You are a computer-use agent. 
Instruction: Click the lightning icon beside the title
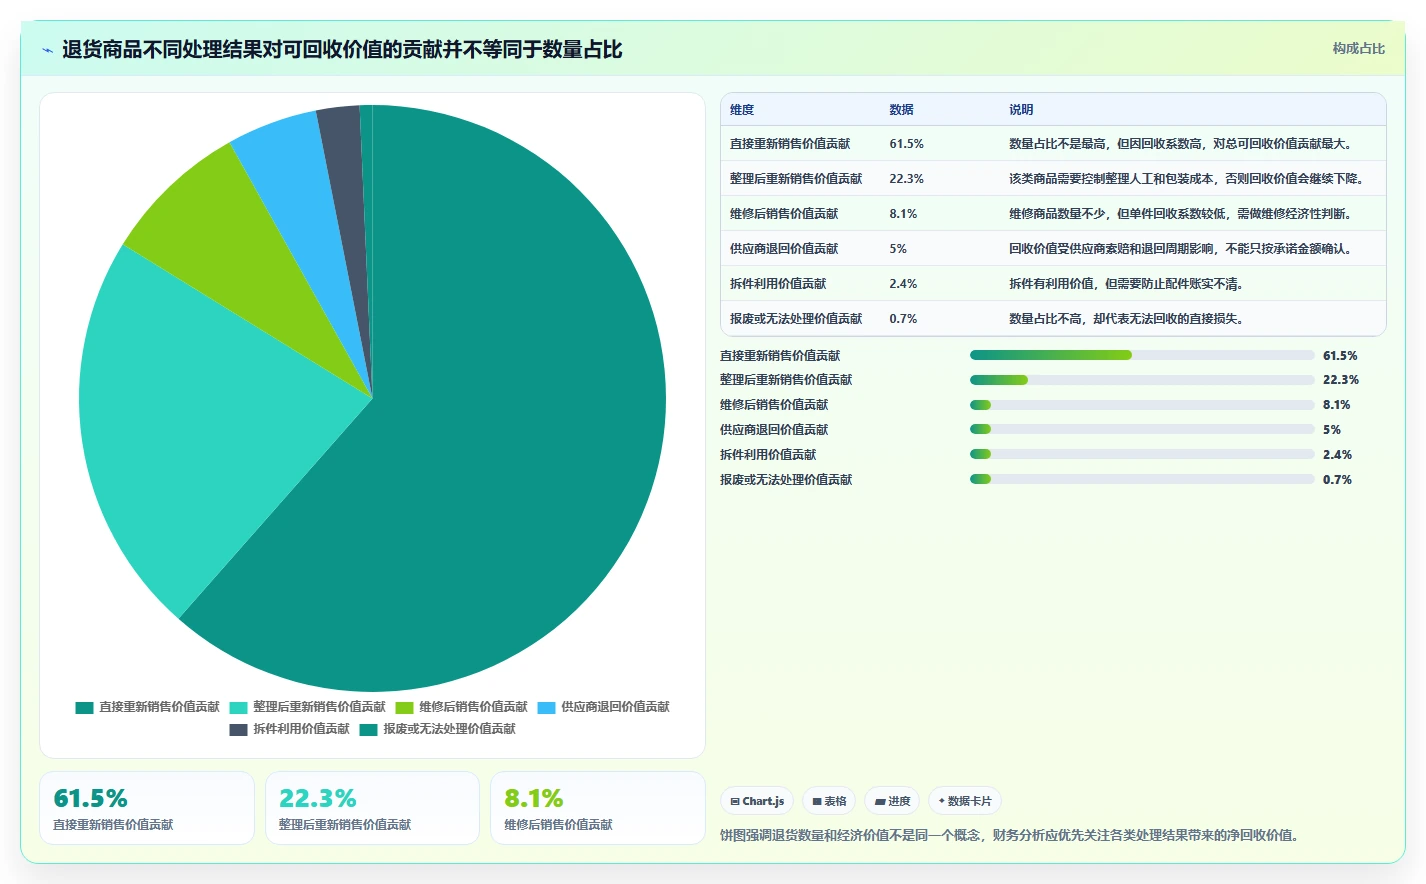tap(47, 50)
